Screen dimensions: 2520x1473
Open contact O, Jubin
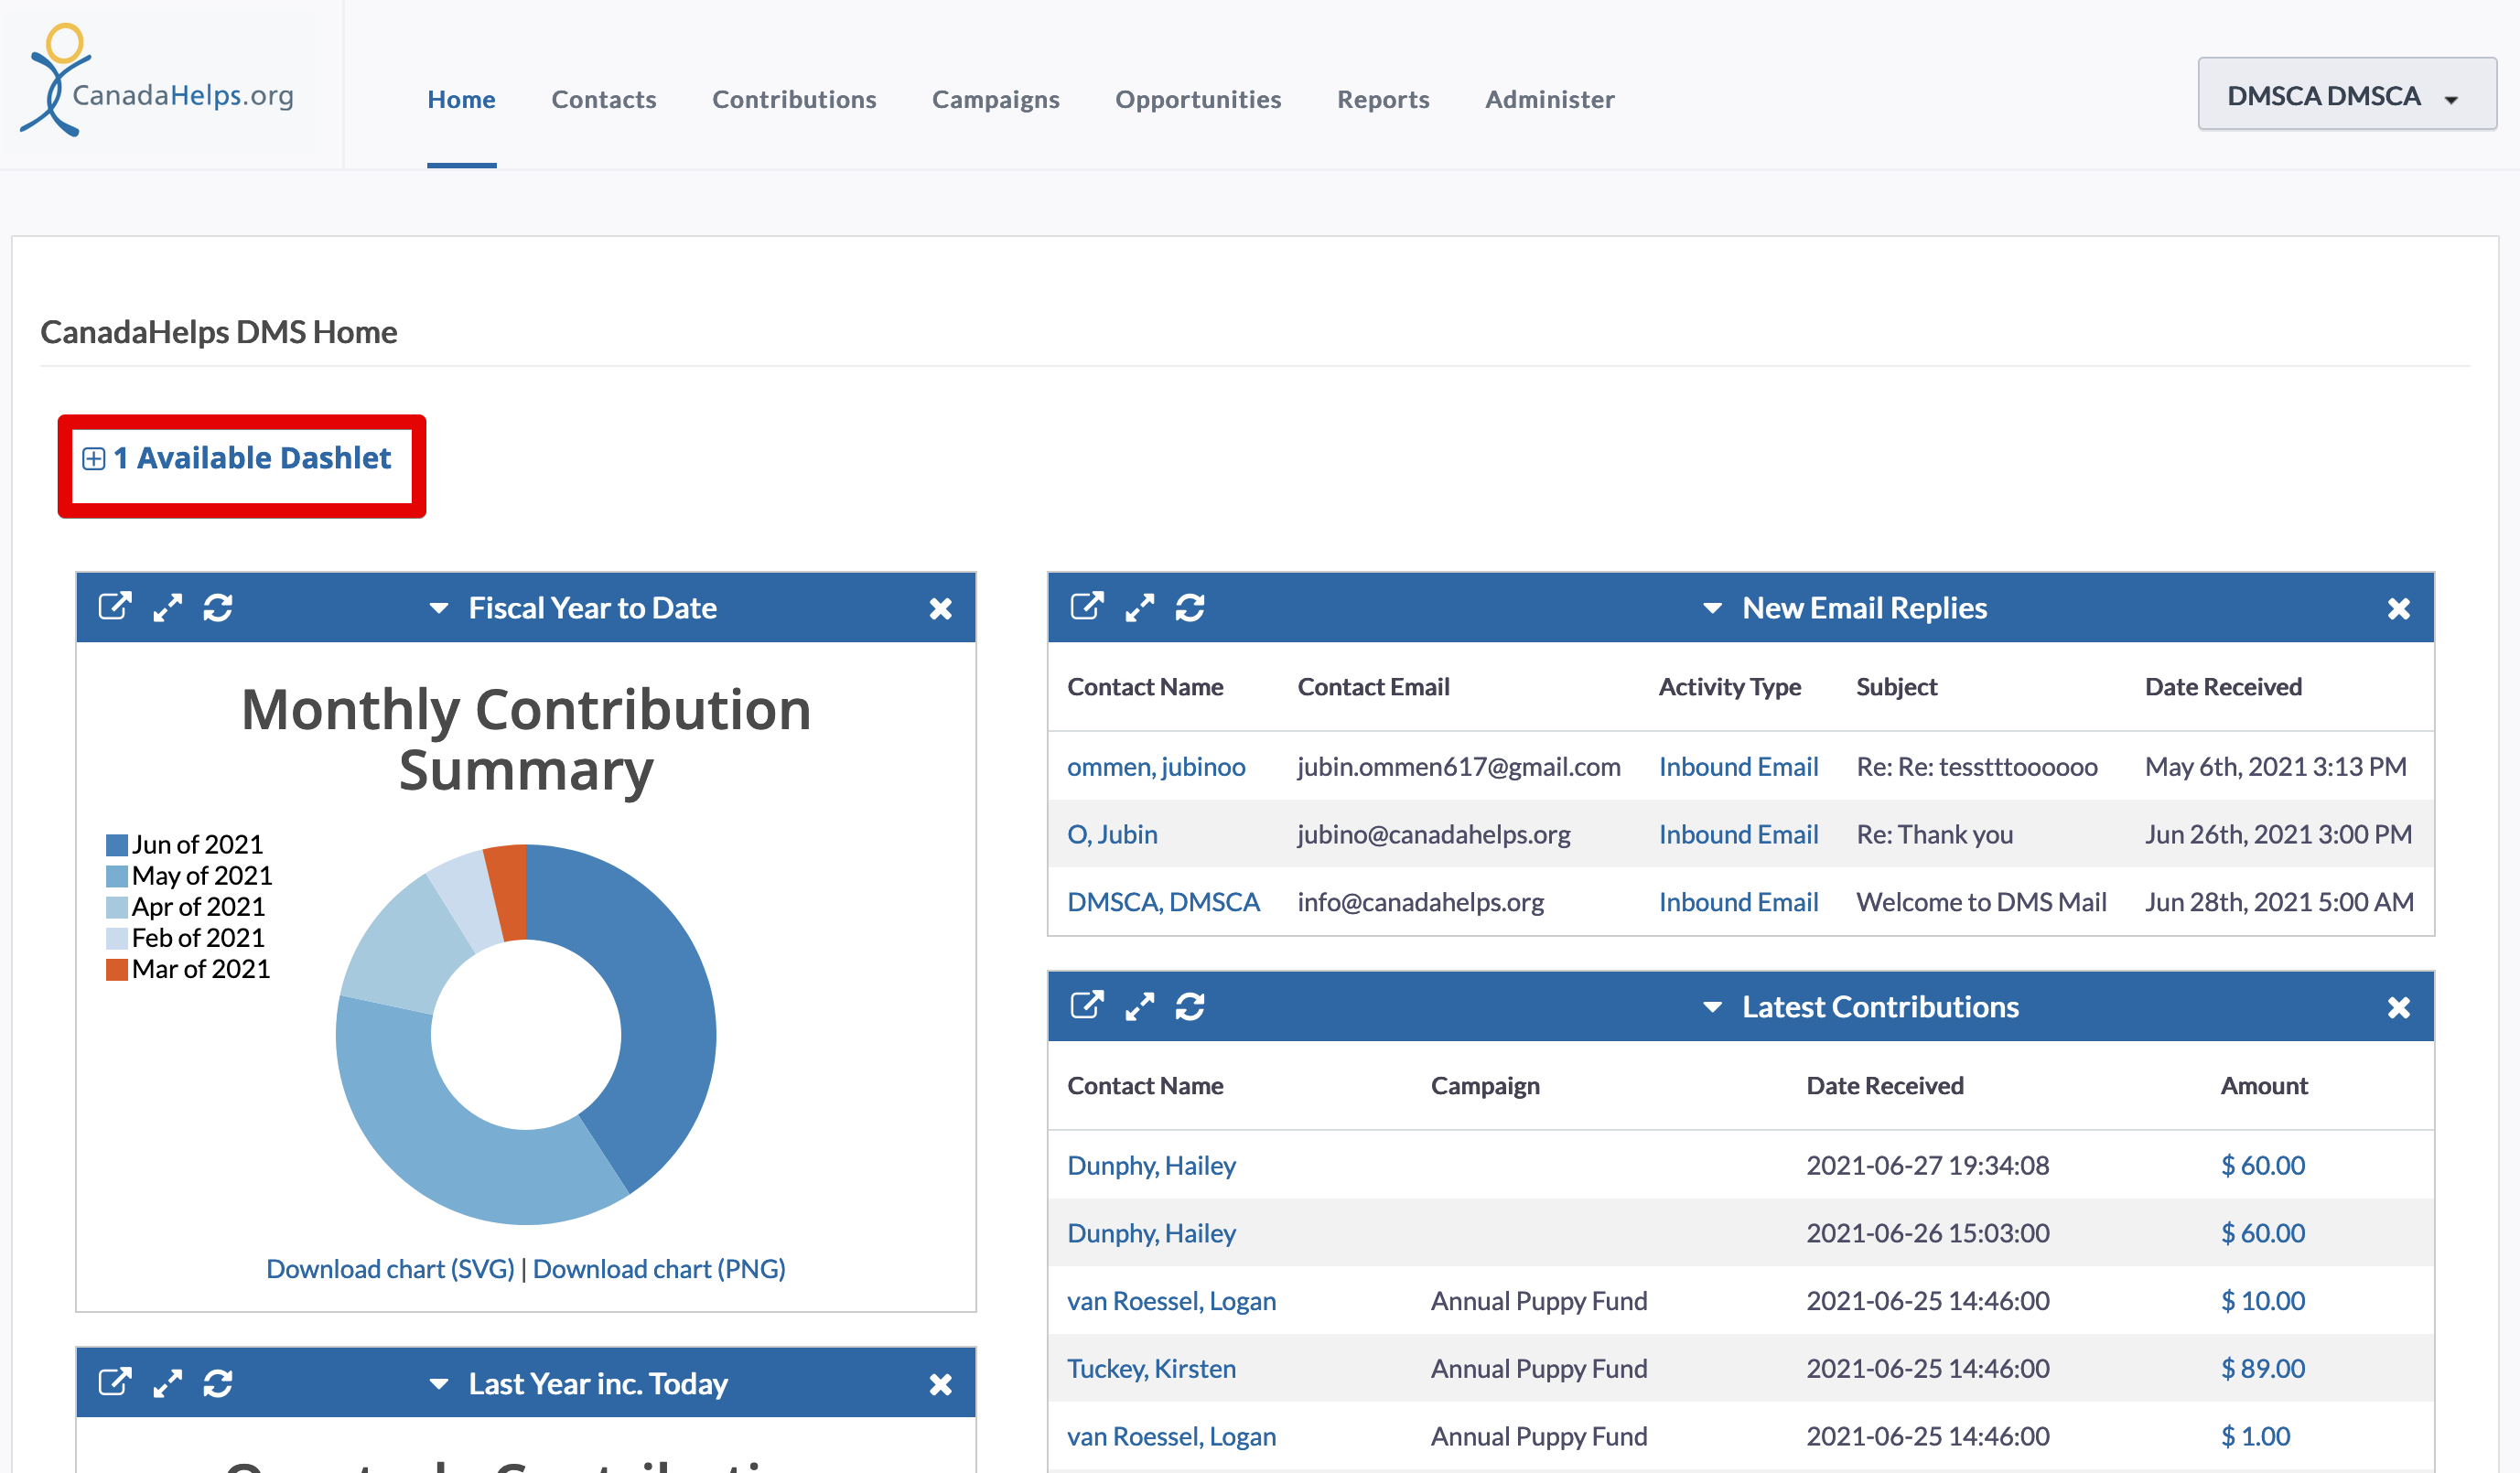(1112, 835)
